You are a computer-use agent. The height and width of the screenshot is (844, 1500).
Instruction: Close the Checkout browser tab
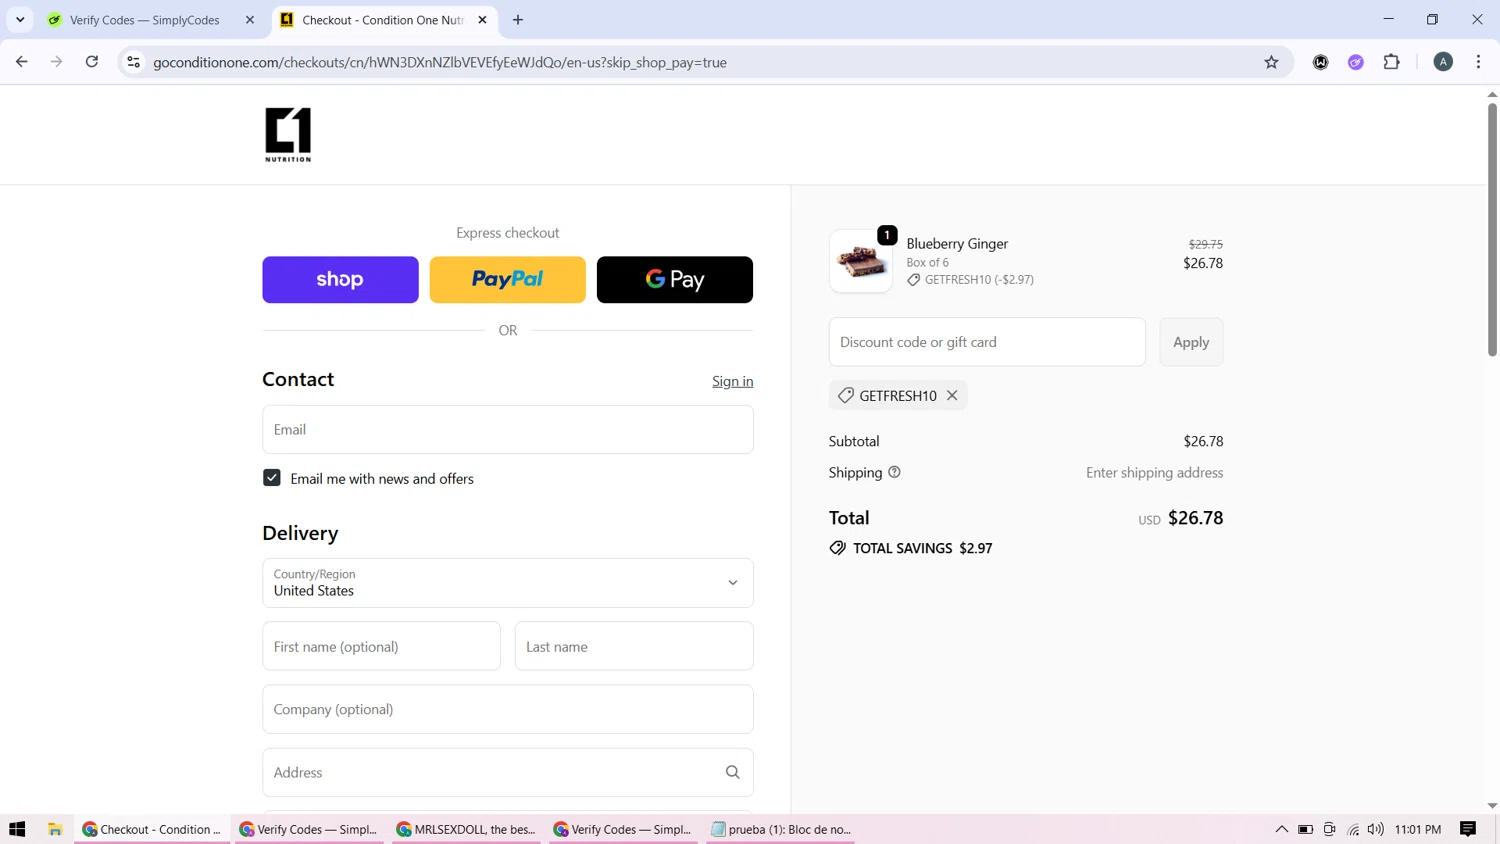click(x=483, y=20)
